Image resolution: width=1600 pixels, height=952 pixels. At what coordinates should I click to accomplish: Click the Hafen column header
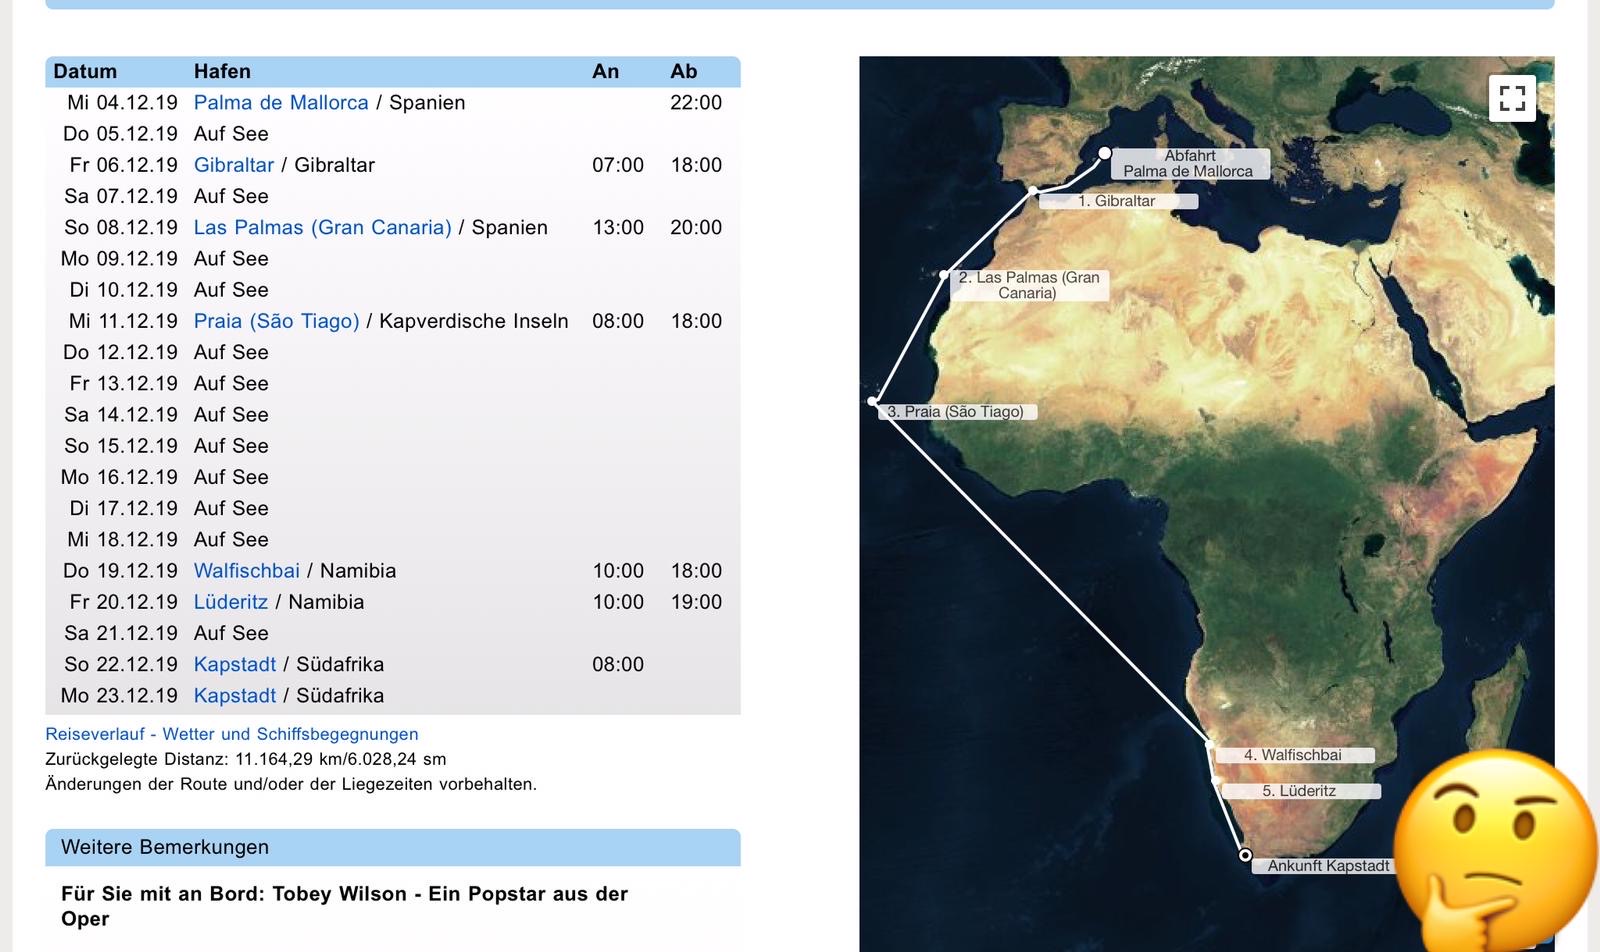coord(222,72)
